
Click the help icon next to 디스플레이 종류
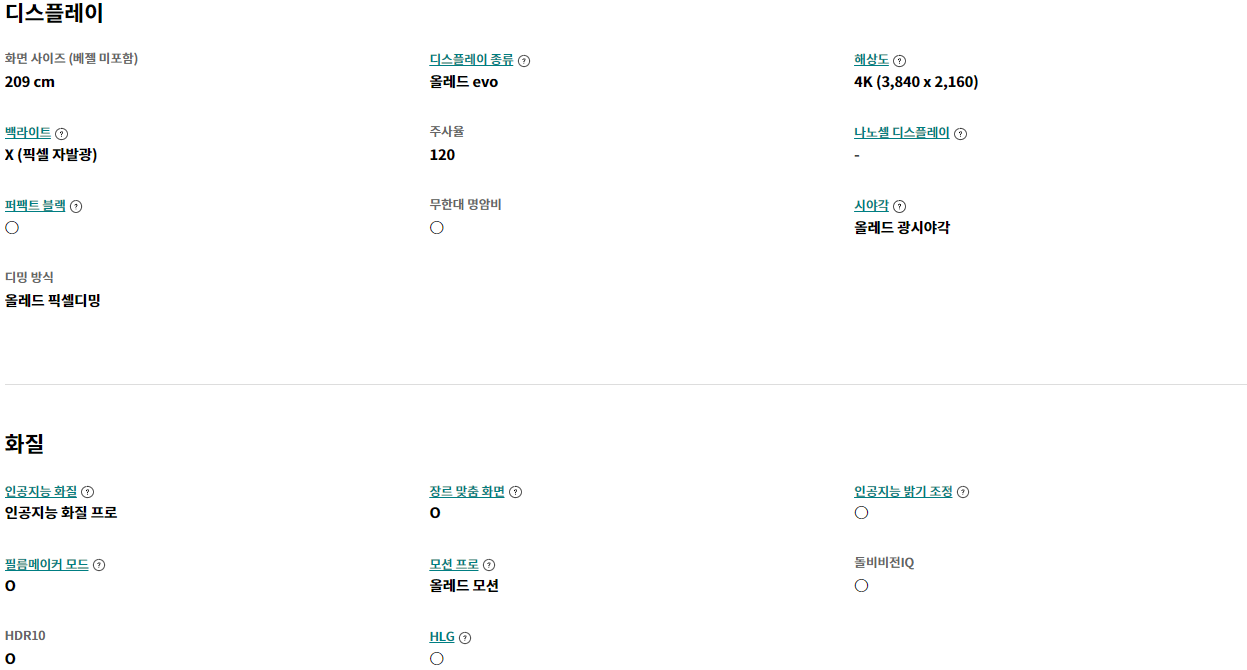point(524,61)
